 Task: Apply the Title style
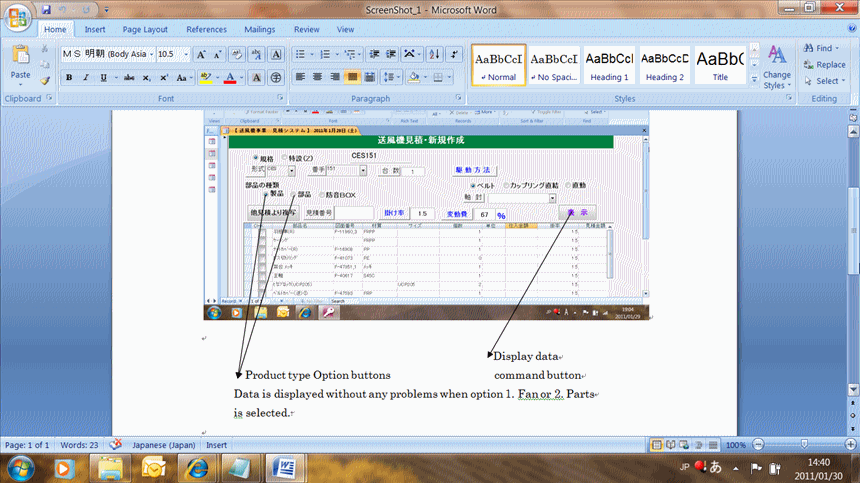720,65
